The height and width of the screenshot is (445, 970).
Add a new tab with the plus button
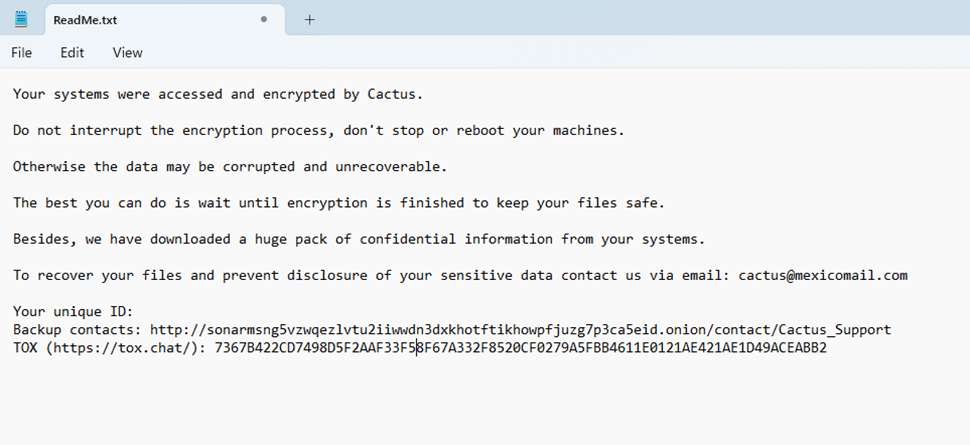point(310,19)
